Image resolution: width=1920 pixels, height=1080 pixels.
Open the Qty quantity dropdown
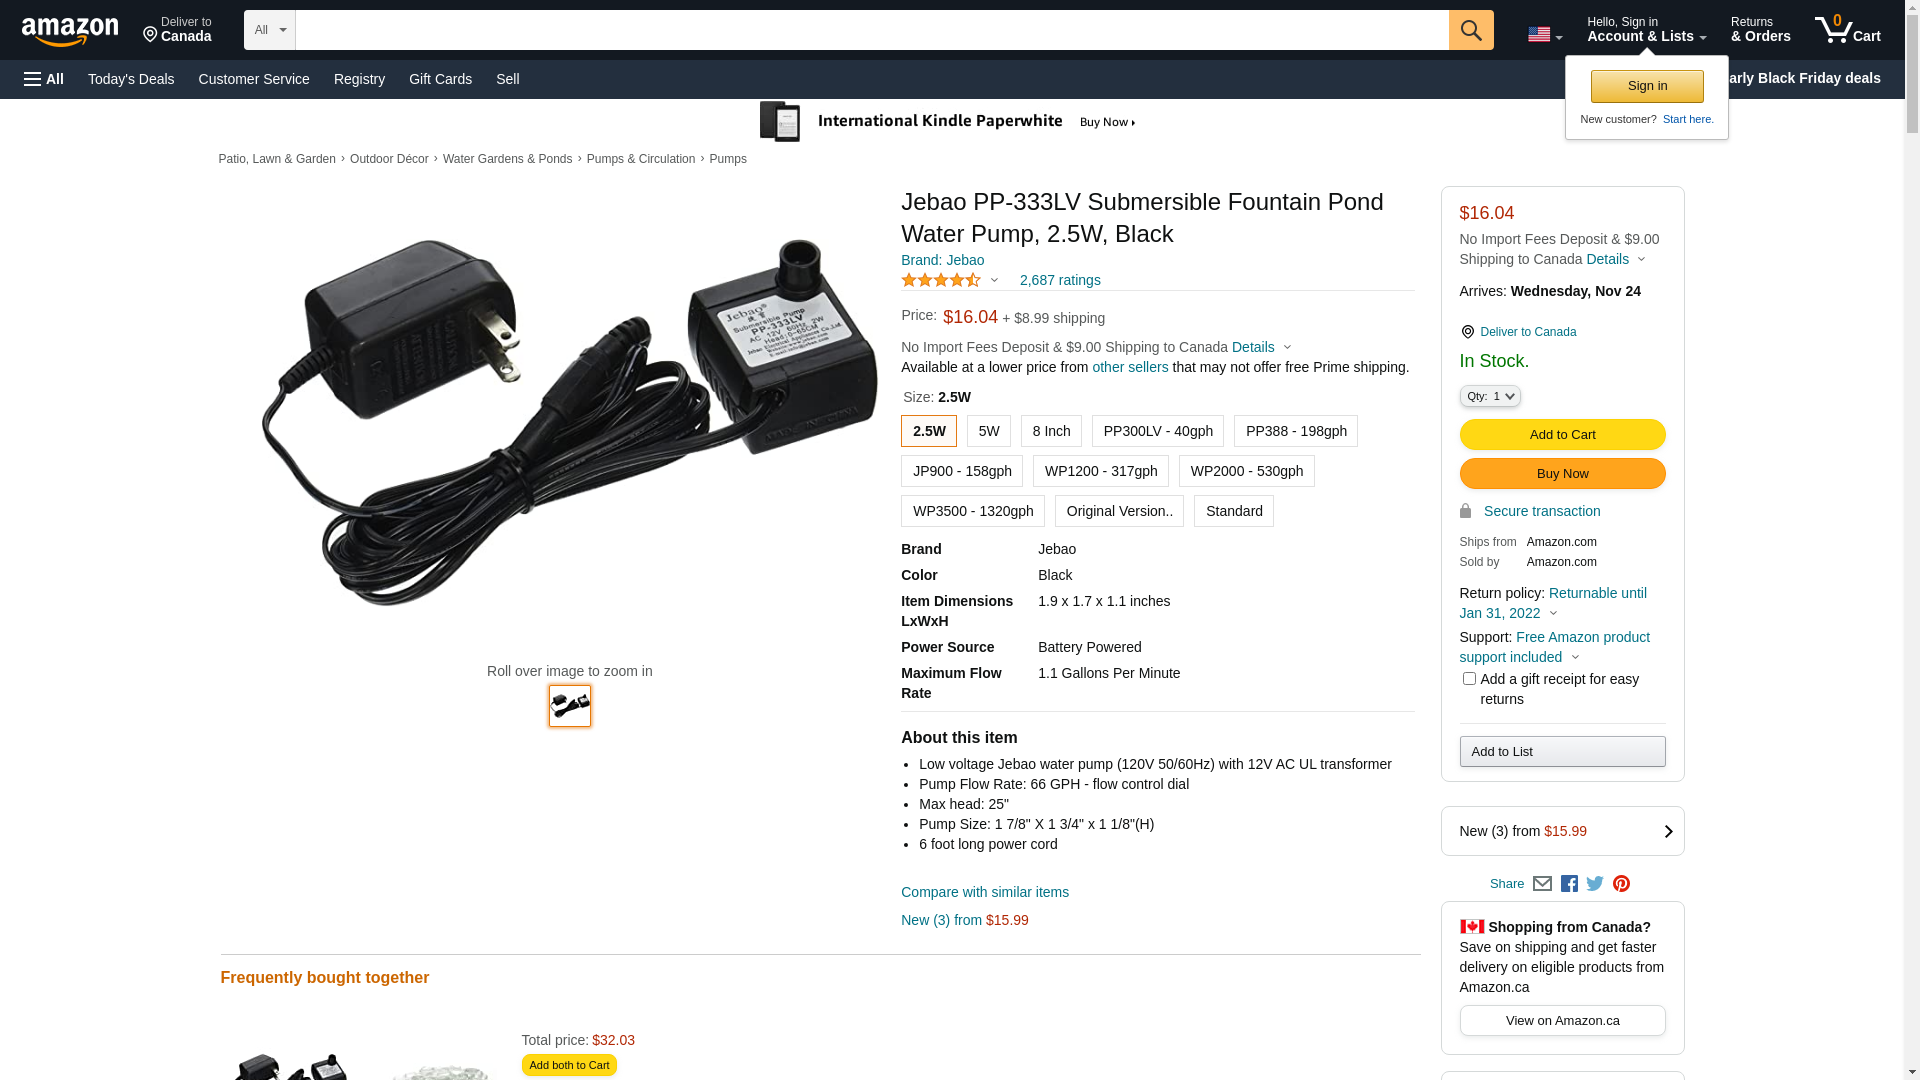[x=1489, y=397]
